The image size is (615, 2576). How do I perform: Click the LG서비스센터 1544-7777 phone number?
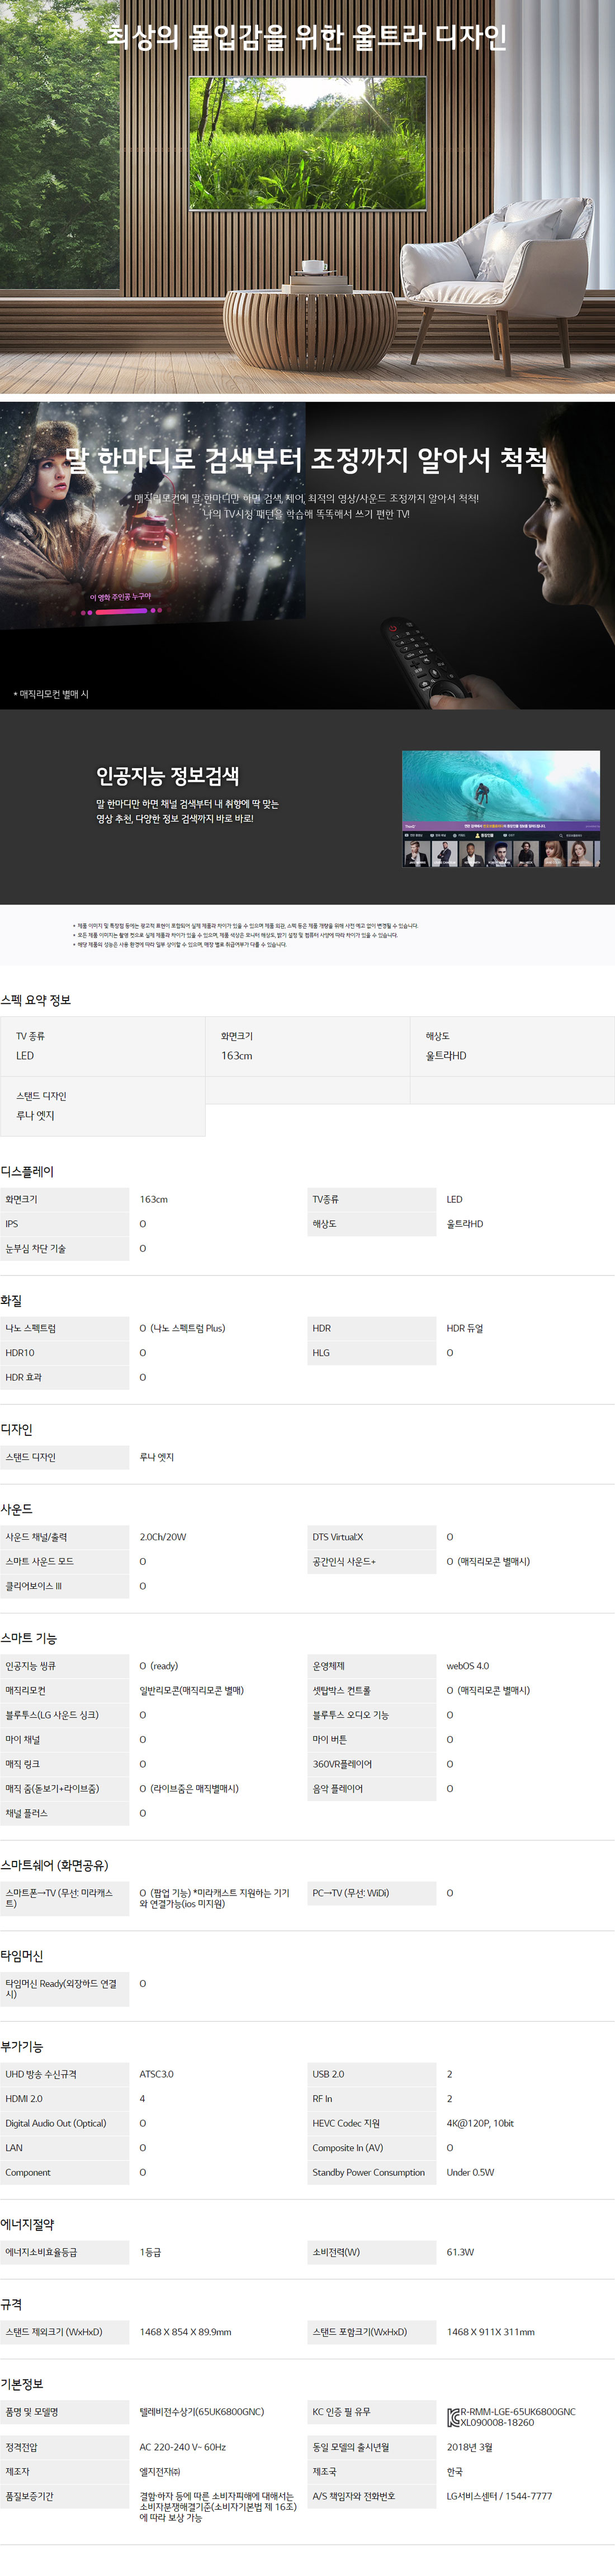(499, 2496)
